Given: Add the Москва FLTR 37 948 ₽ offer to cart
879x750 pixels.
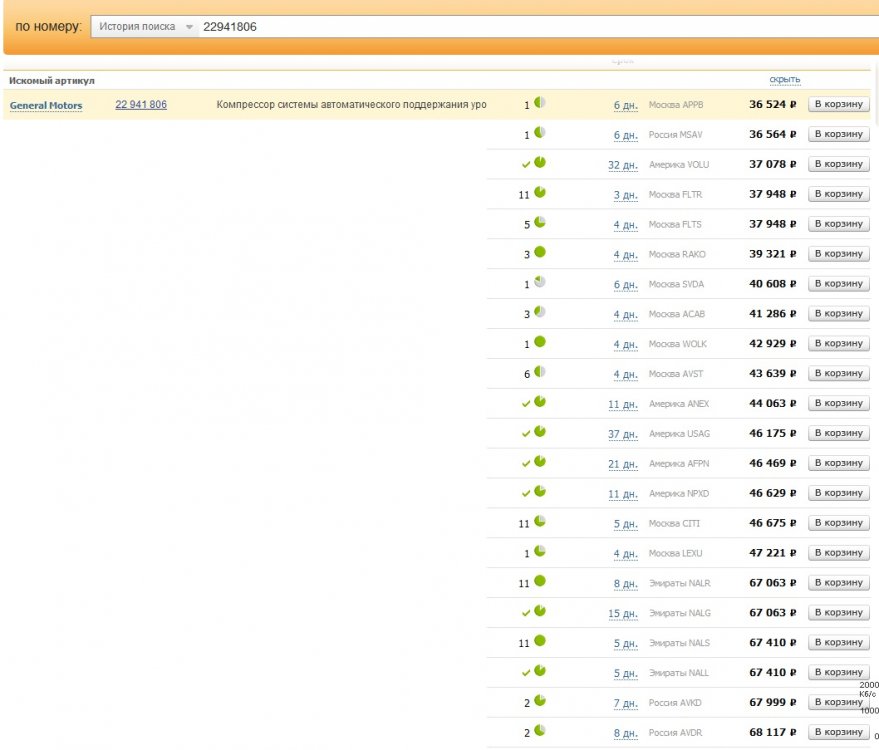Looking at the screenshot, I should (838, 194).
